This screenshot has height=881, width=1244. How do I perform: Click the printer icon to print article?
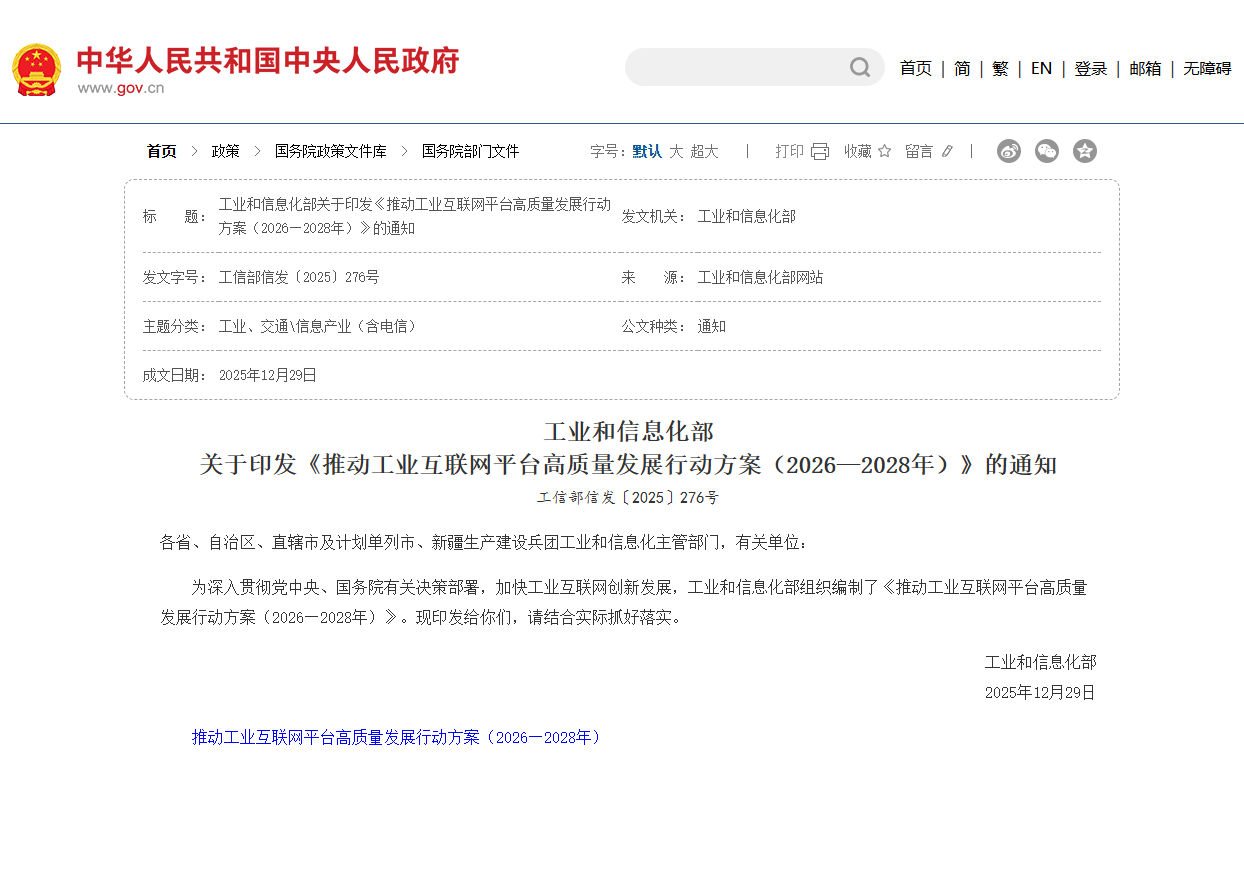tap(820, 150)
